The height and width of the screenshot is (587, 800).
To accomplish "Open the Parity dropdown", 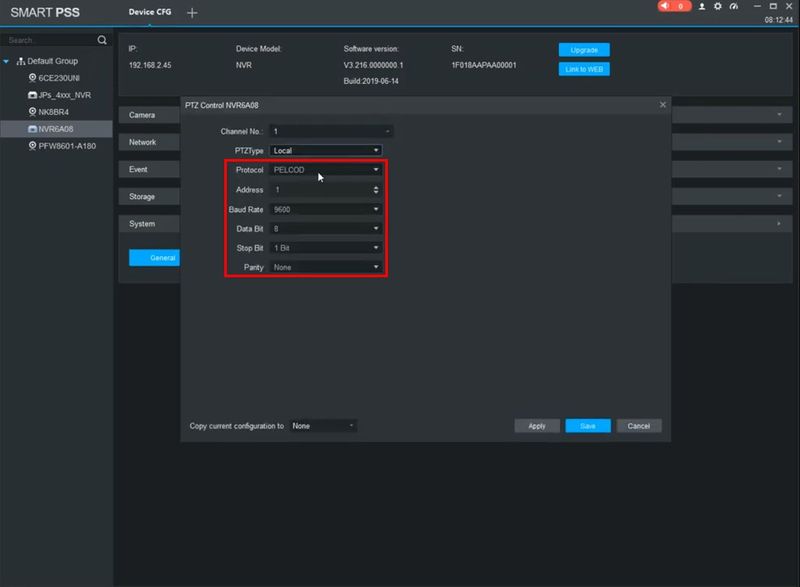I will click(326, 267).
